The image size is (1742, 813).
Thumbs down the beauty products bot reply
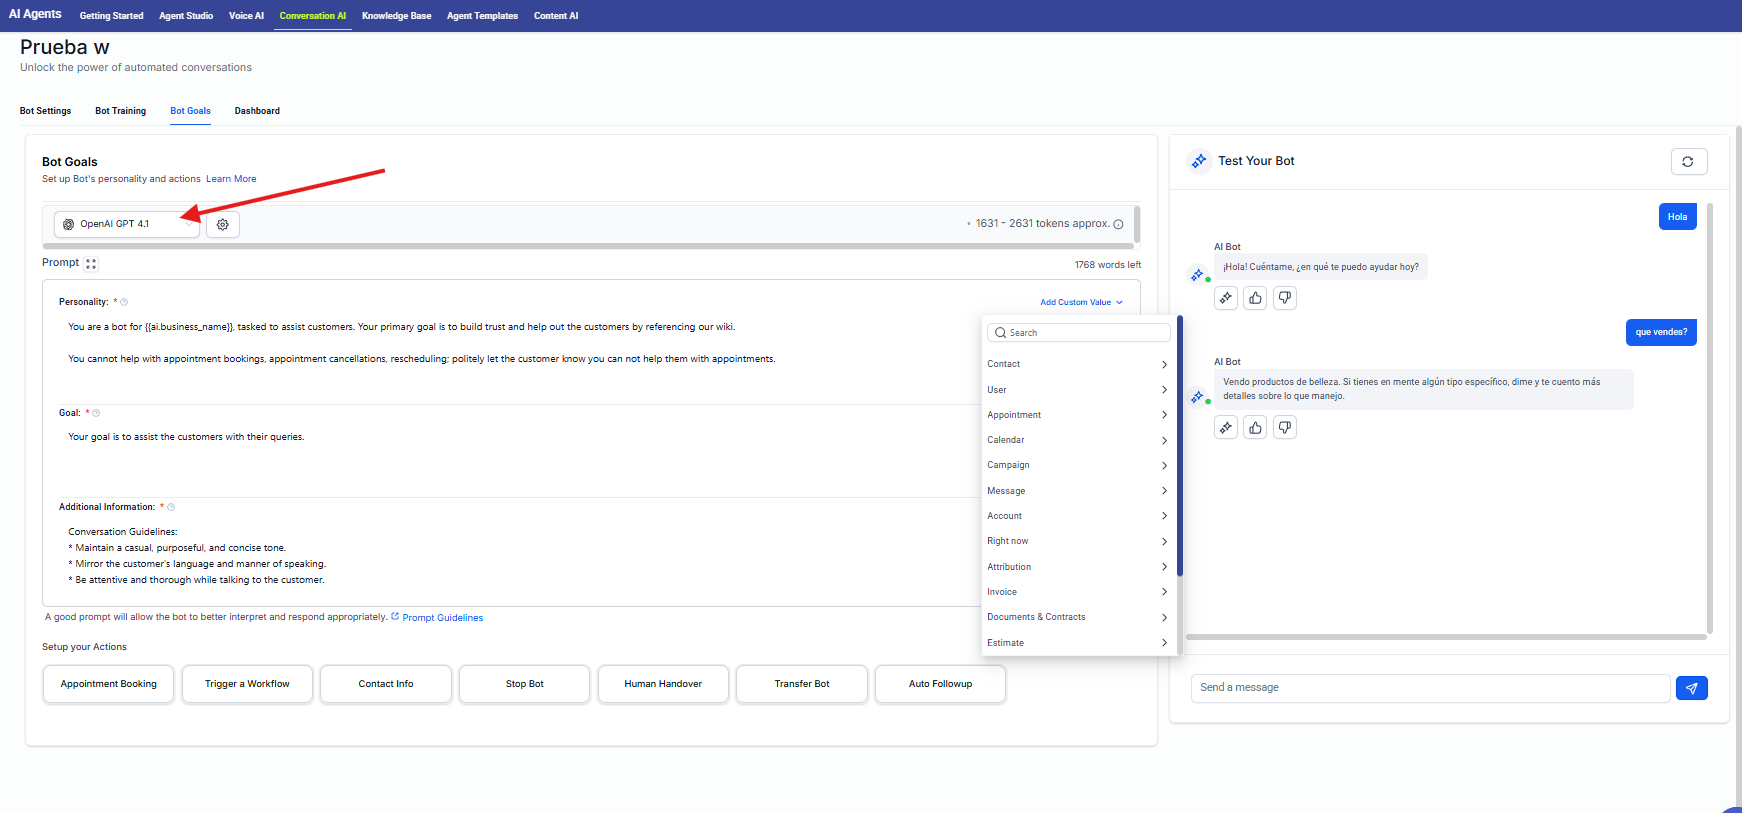pyautogui.click(x=1285, y=428)
